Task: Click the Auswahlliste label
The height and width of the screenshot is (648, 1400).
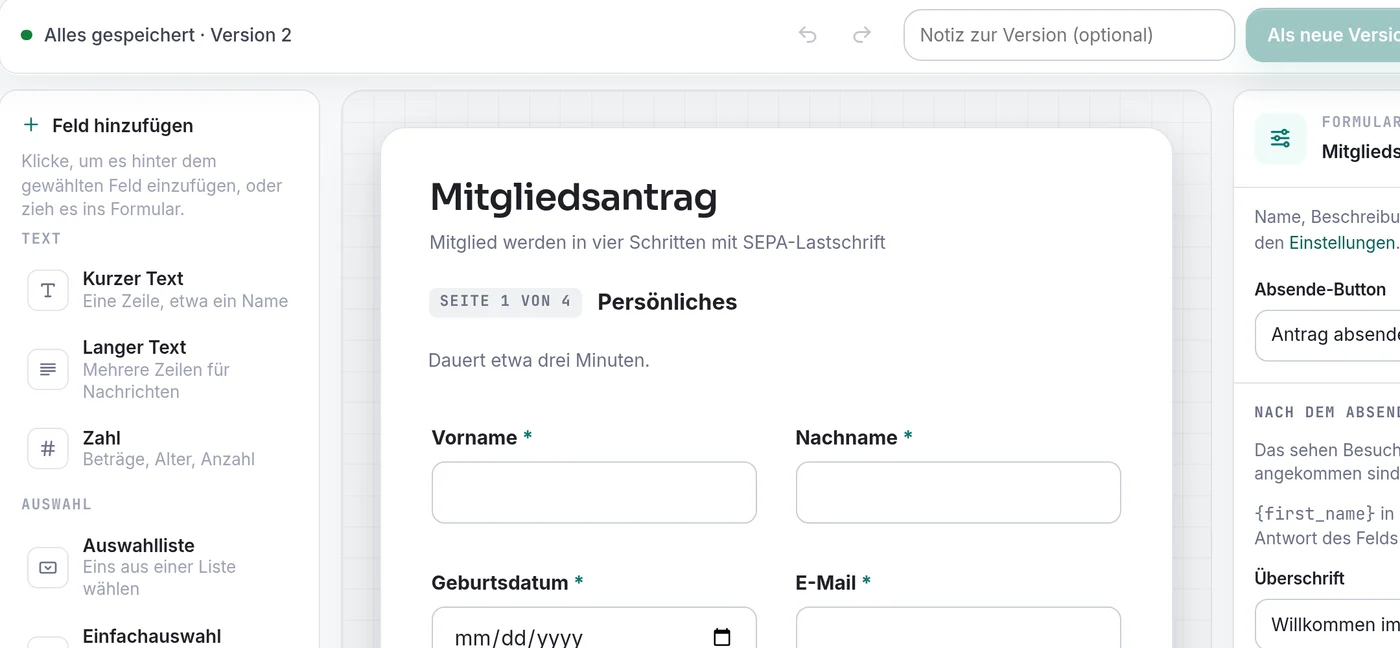Action: 139,545
